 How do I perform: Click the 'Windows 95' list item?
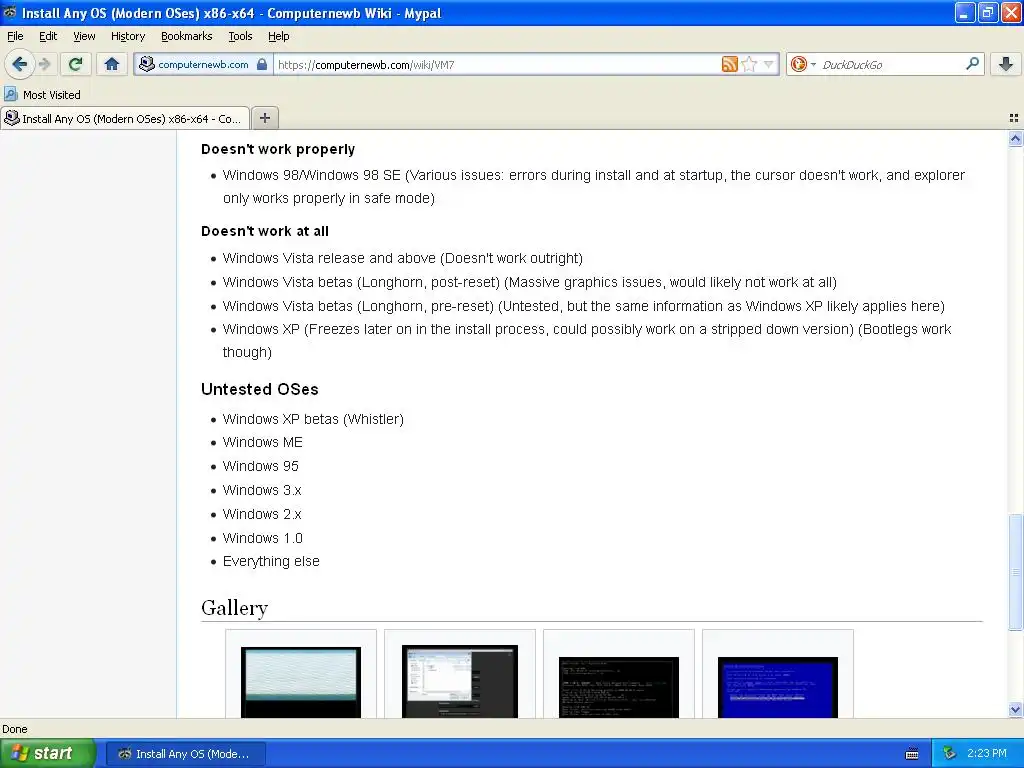point(261,466)
